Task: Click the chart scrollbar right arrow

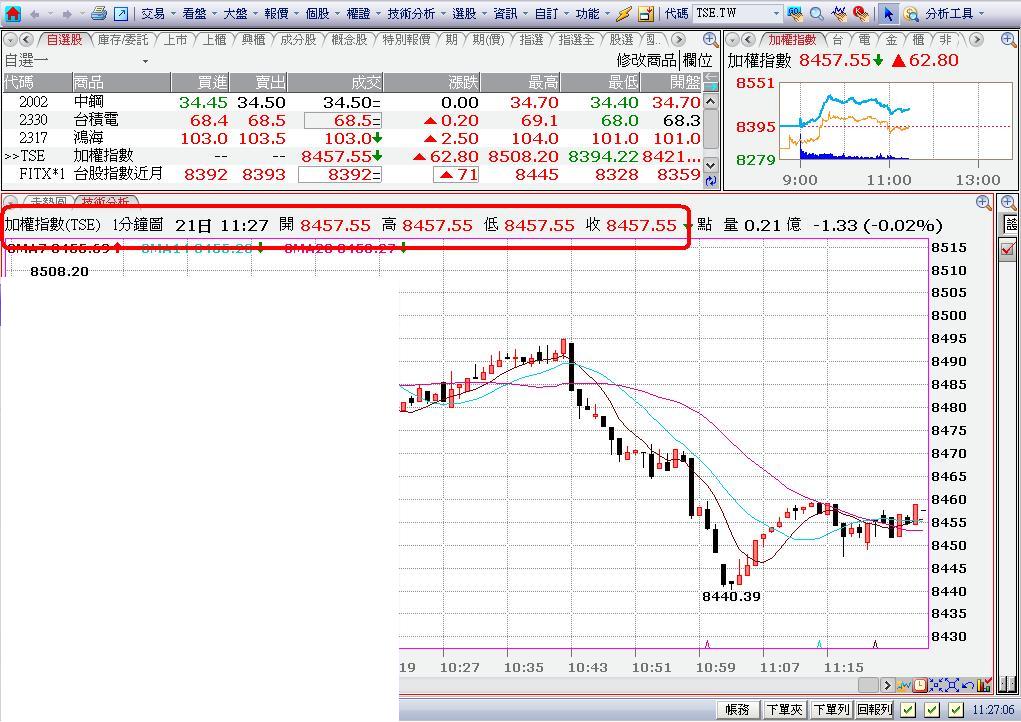Action: tap(887, 685)
